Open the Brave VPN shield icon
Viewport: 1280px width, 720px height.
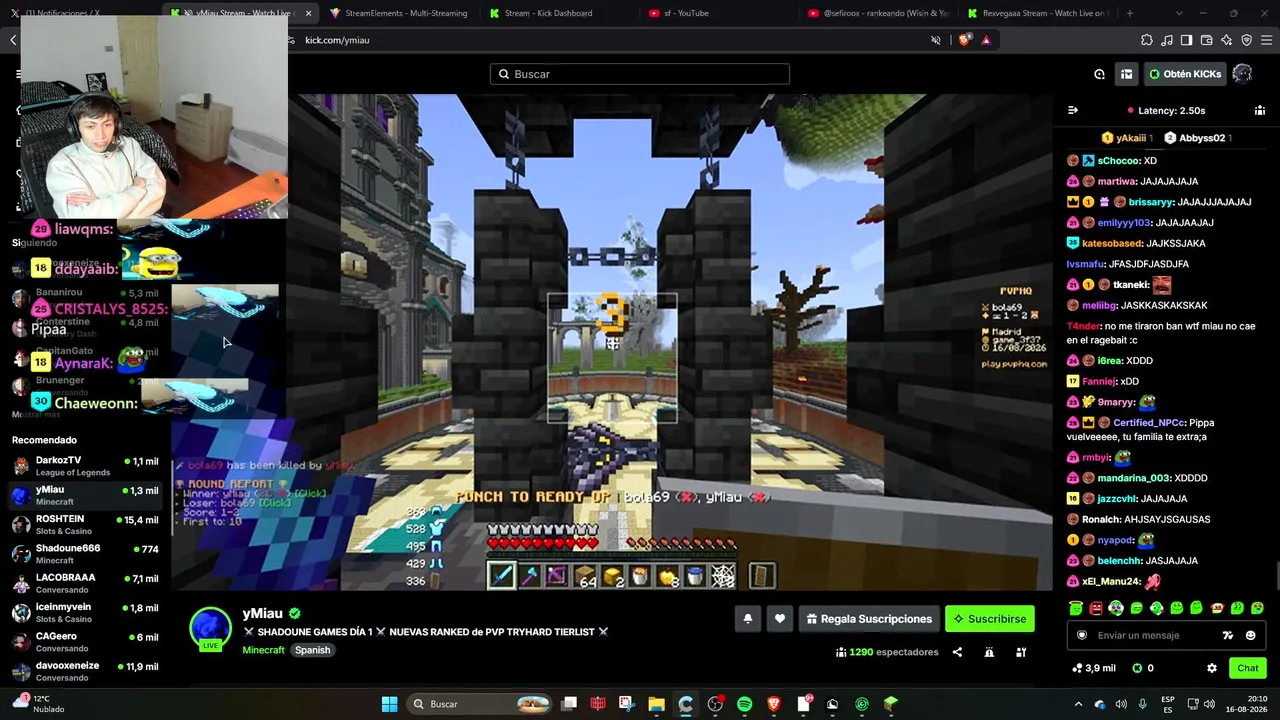pyautogui.click(x=1246, y=40)
